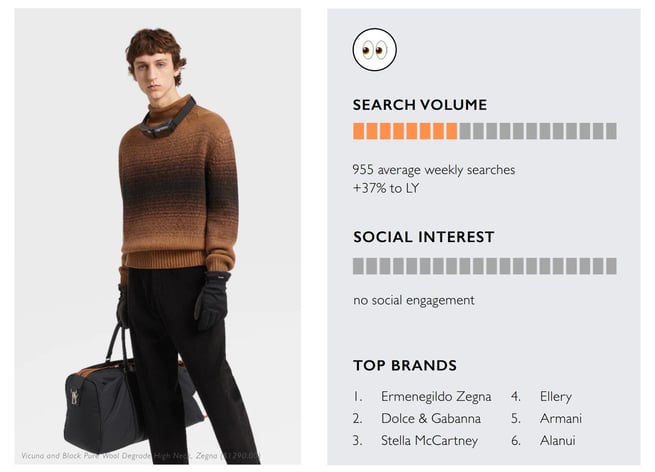Click the TOP BRANDS heading
This screenshot has width=655, height=472.
click(405, 366)
